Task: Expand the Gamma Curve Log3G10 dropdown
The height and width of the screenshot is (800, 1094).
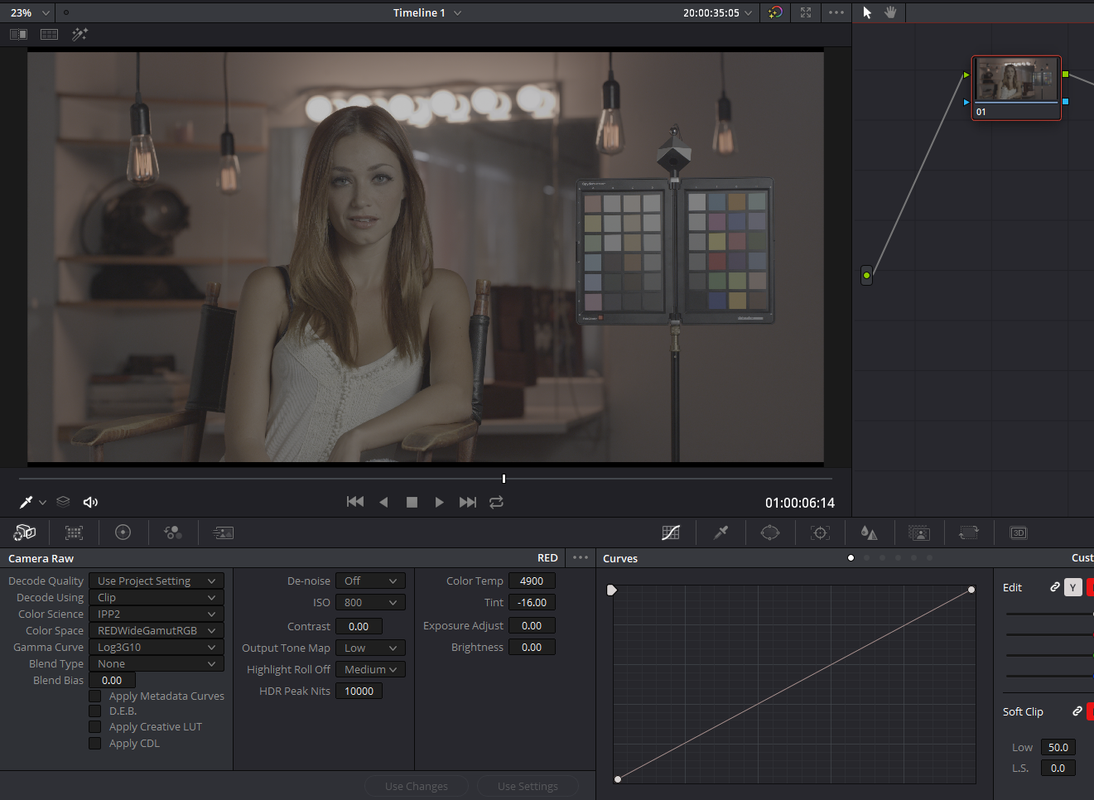Action: 156,647
